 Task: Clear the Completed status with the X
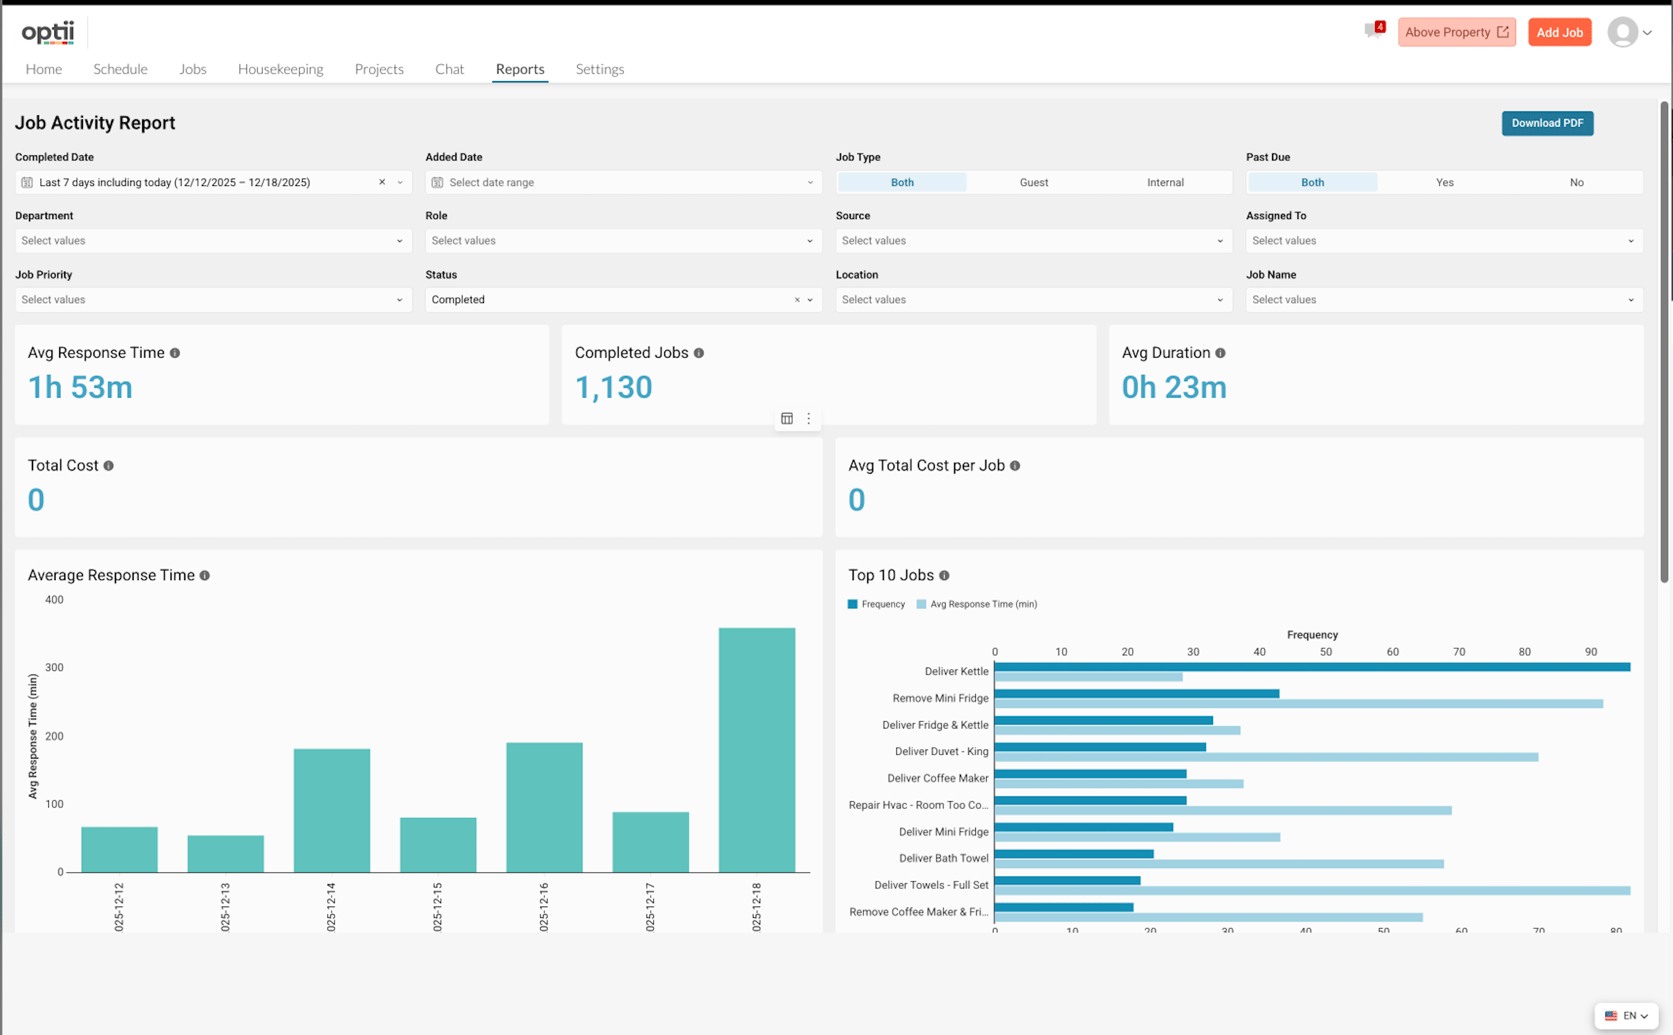(796, 299)
